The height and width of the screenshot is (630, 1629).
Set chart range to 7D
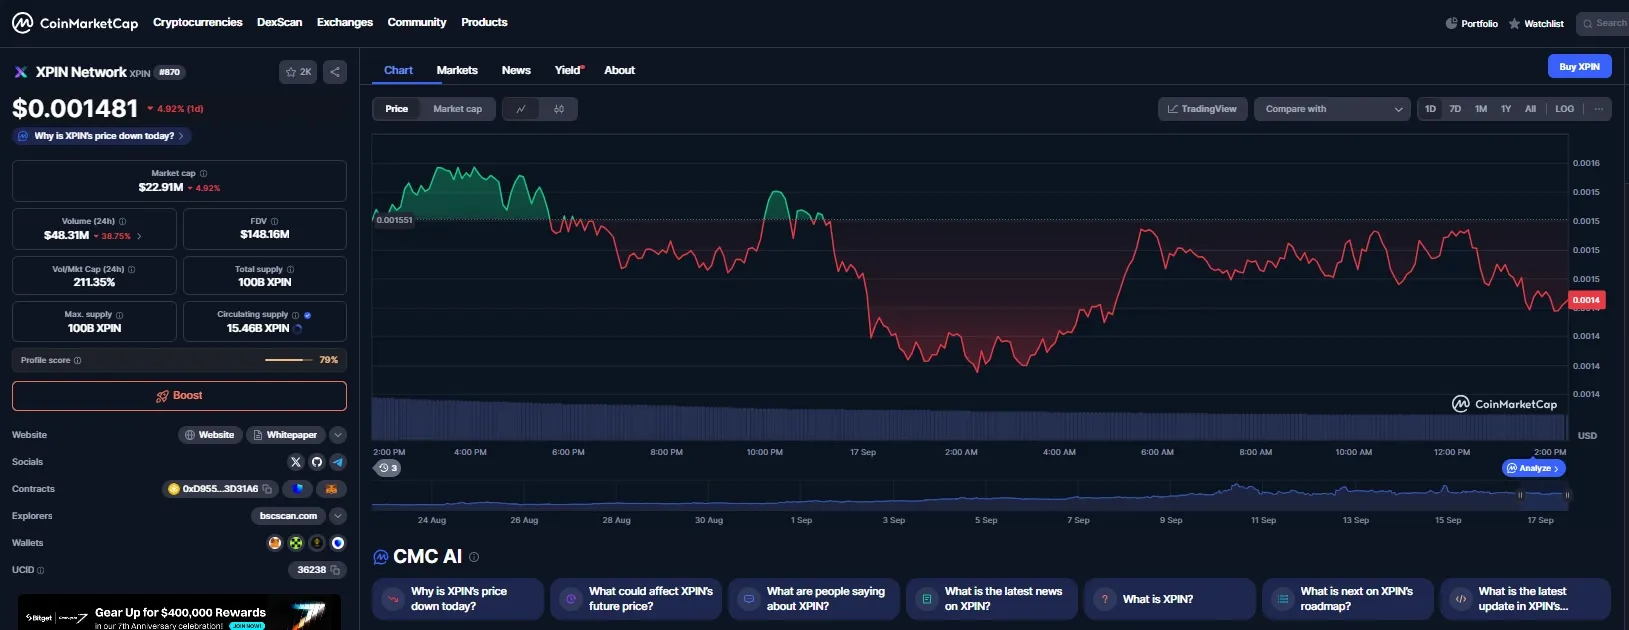pyautogui.click(x=1455, y=109)
